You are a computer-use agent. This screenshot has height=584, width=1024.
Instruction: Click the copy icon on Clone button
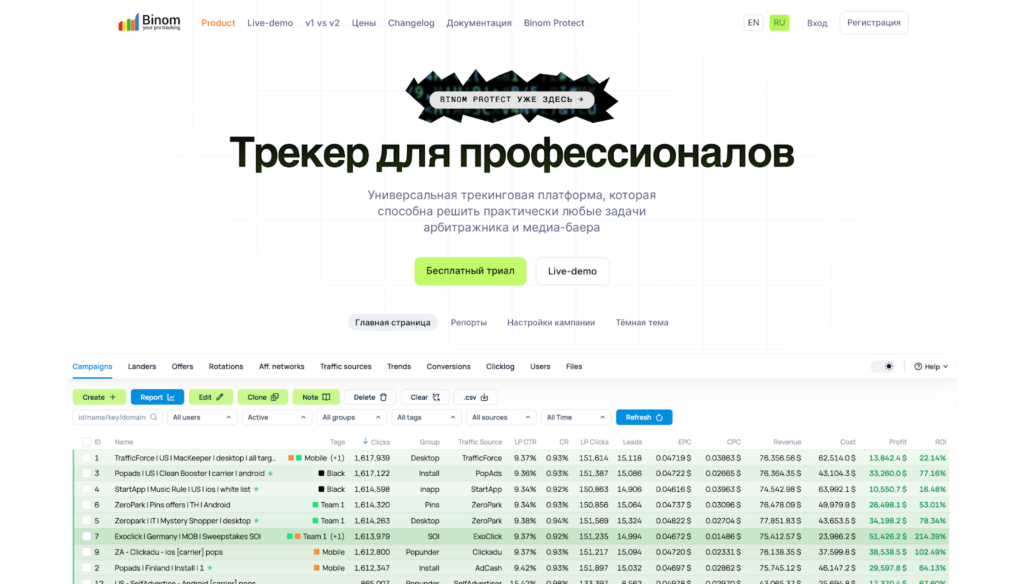pos(275,397)
